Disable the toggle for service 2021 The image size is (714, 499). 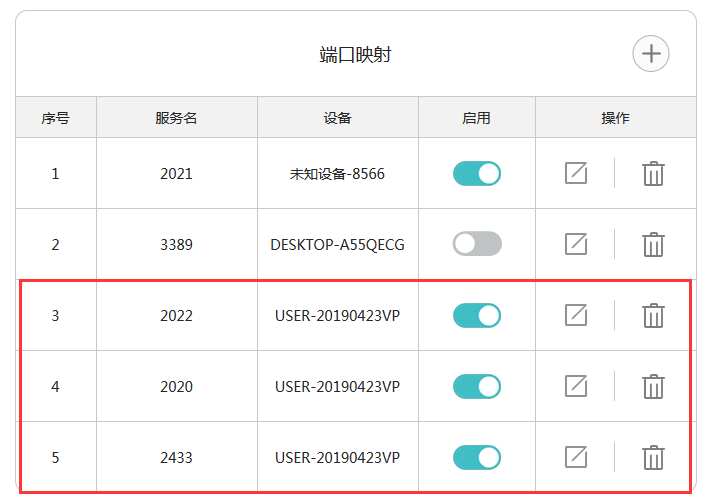[477, 173]
